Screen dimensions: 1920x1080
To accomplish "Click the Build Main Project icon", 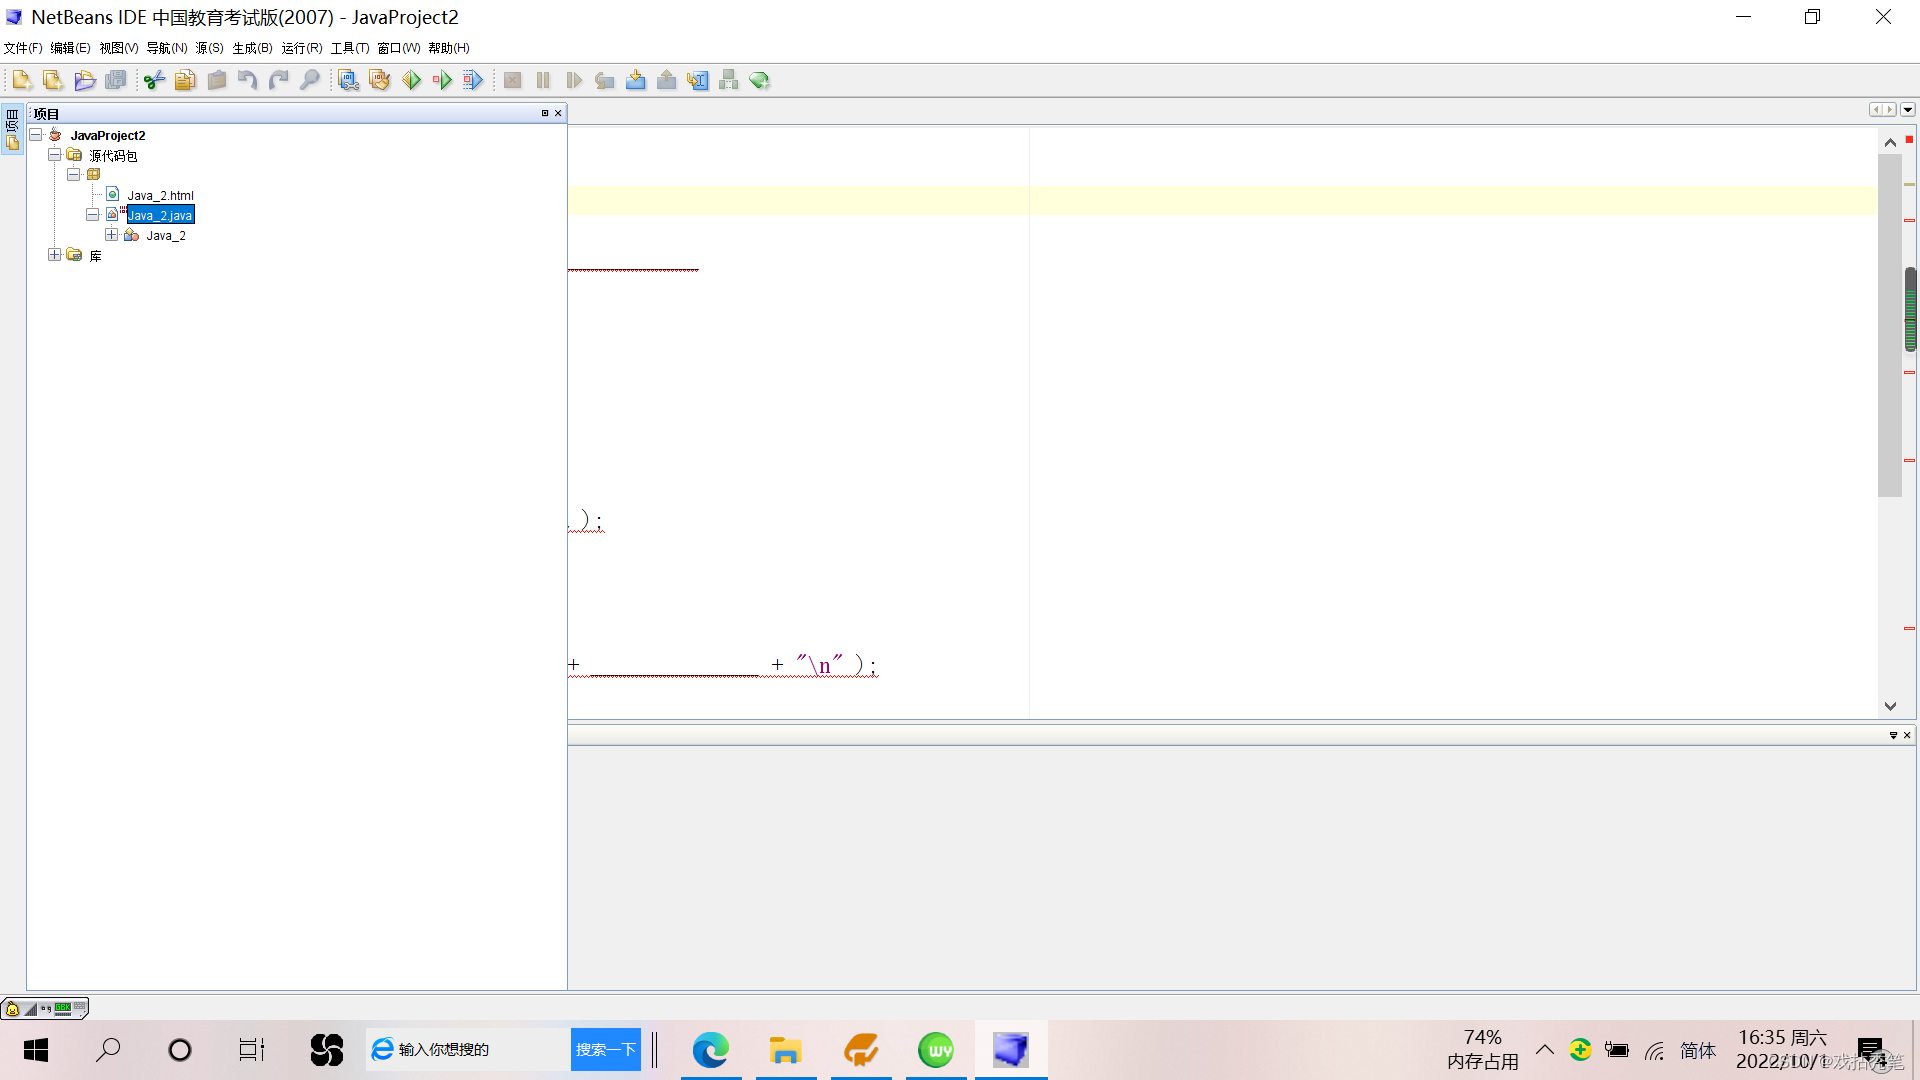I will coord(348,80).
